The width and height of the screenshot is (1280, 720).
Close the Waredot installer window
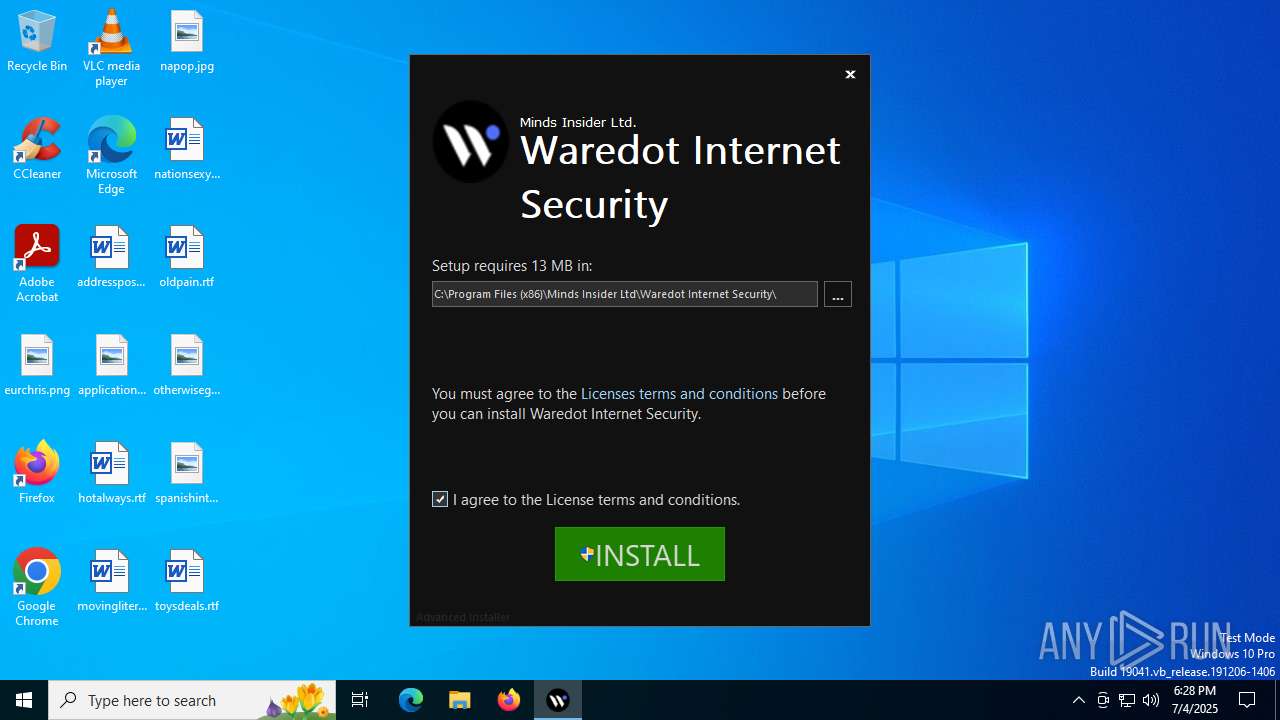pos(850,74)
